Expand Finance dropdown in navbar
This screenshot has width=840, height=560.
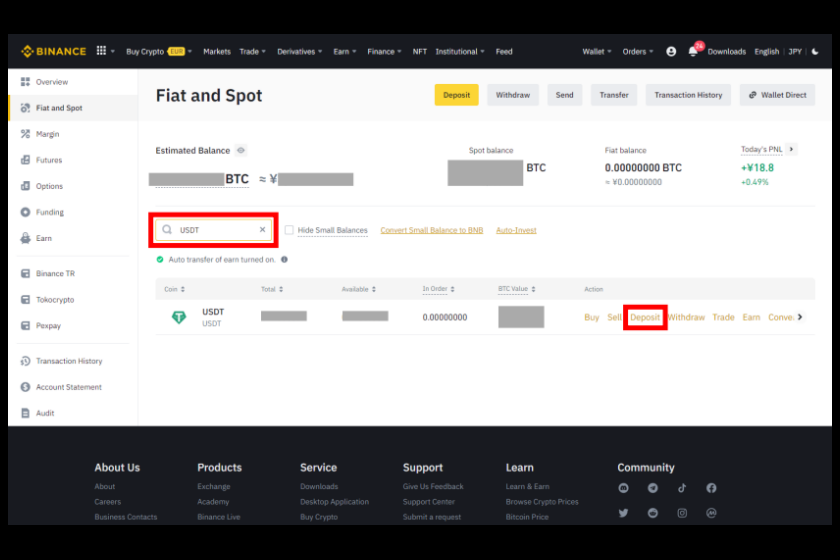click(384, 51)
